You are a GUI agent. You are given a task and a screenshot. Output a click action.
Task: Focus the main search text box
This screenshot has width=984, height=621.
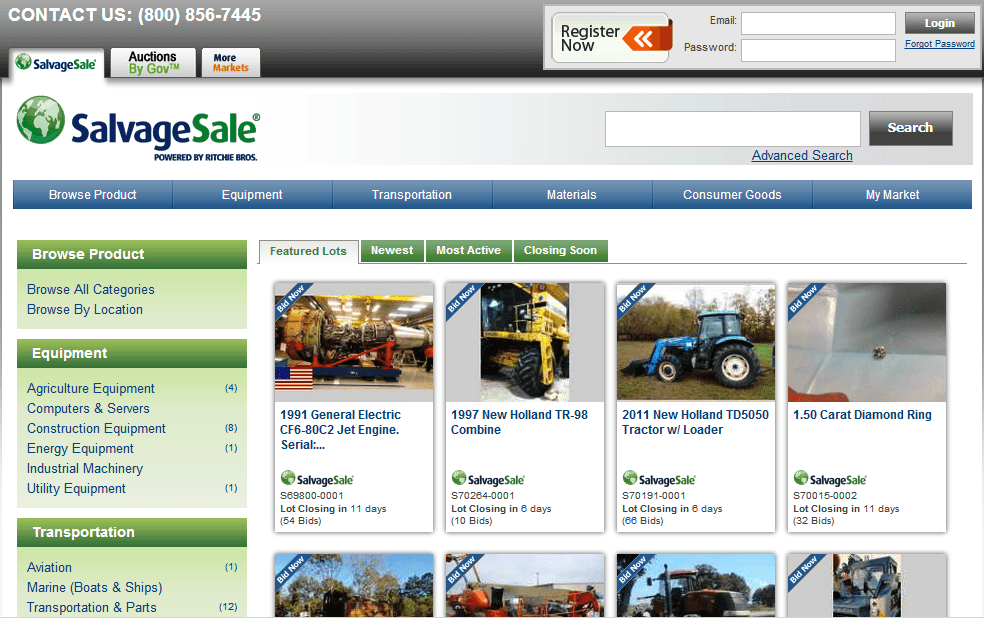732,129
